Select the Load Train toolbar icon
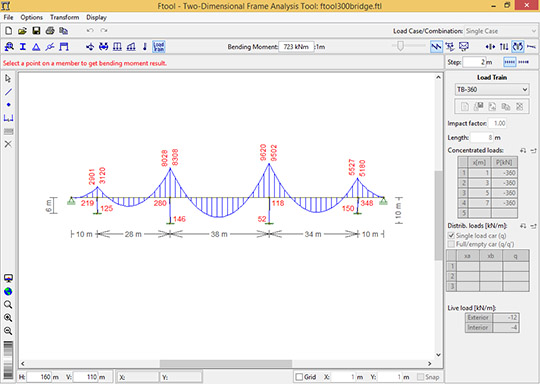Viewport: 540px width, 384px height. click(x=159, y=46)
